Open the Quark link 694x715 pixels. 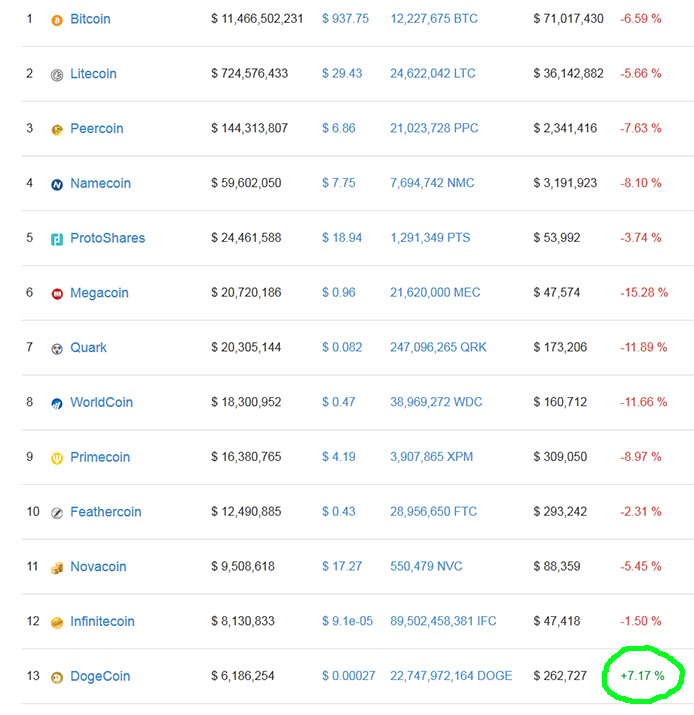point(88,347)
